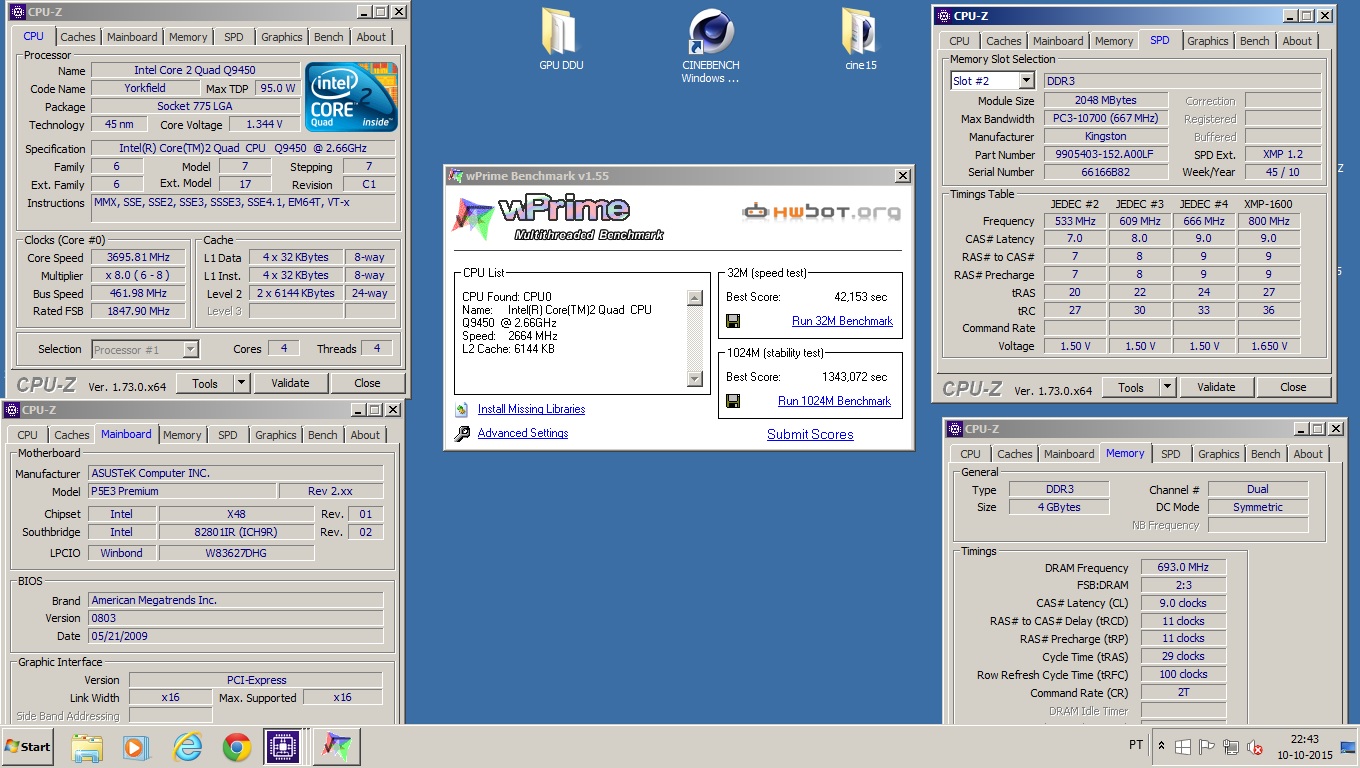Click the Part Number field 9905403-152.A00LF
The width and height of the screenshot is (1360, 768).
[1105, 155]
